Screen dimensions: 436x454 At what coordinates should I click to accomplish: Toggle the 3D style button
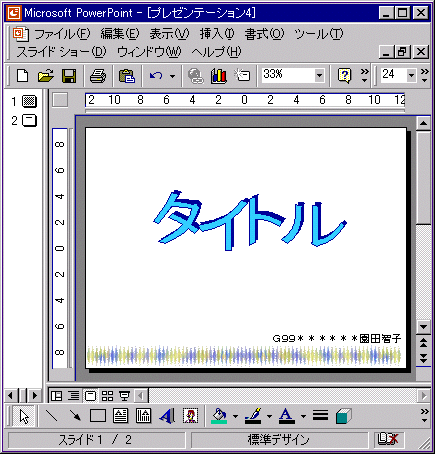click(343, 416)
